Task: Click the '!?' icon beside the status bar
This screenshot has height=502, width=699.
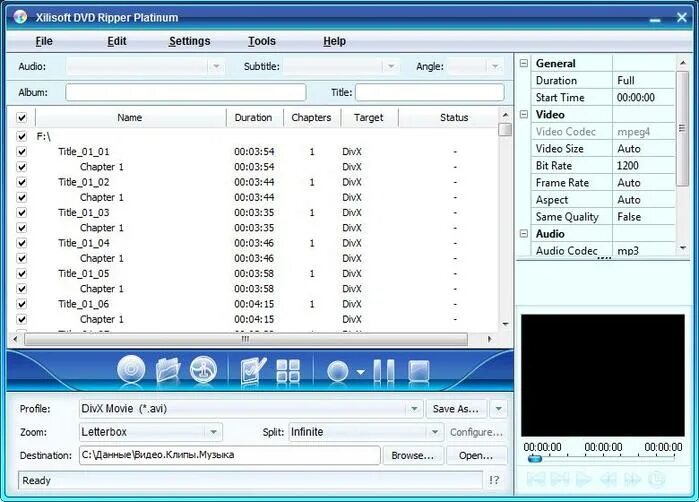Action: (494, 480)
